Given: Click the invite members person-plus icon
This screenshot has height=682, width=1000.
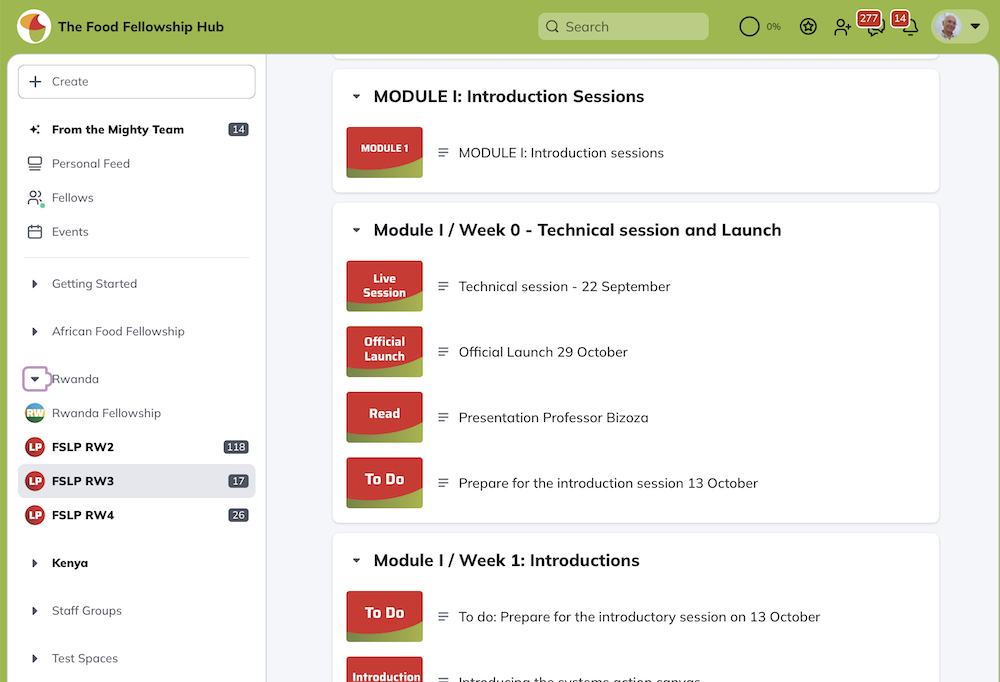Looking at the screenshot, I should [x=843, y=27].
